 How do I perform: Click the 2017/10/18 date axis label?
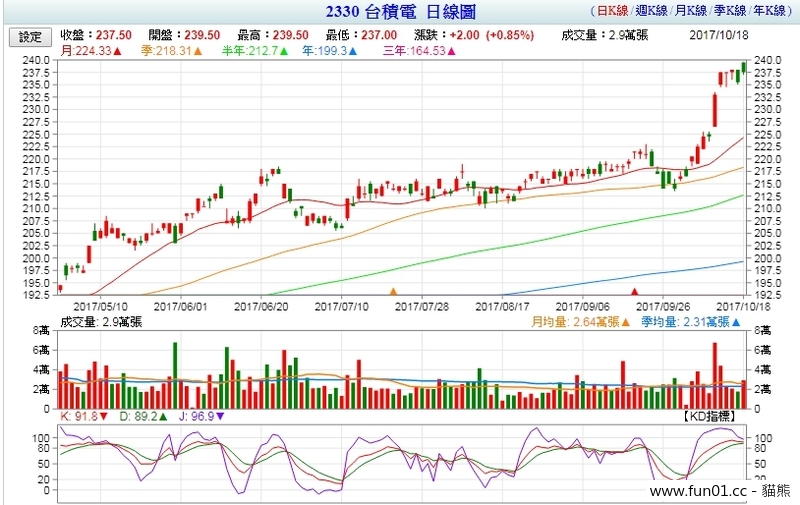pyautogui.click(x=743, y=307)
